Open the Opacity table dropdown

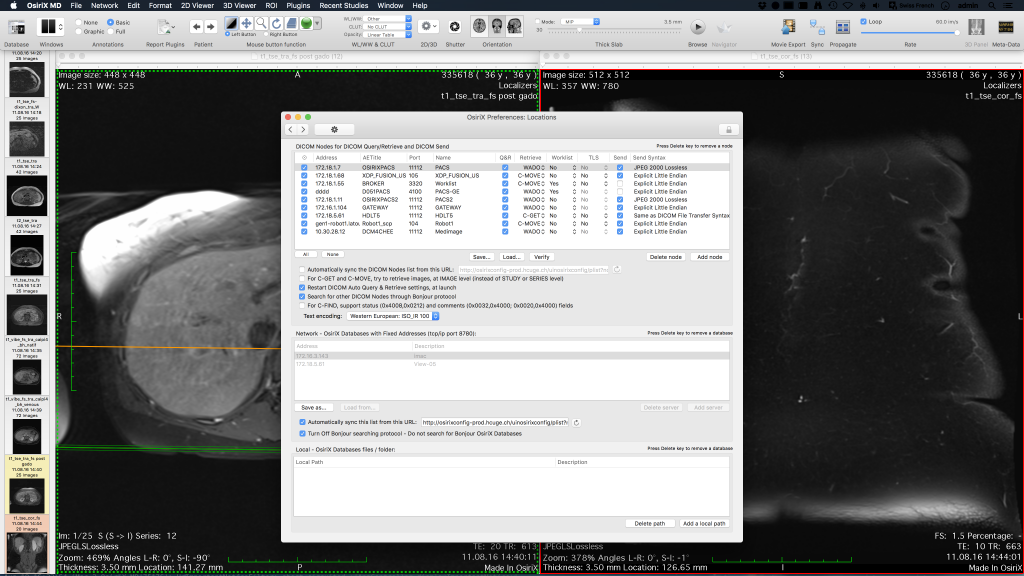pos(388,35)
